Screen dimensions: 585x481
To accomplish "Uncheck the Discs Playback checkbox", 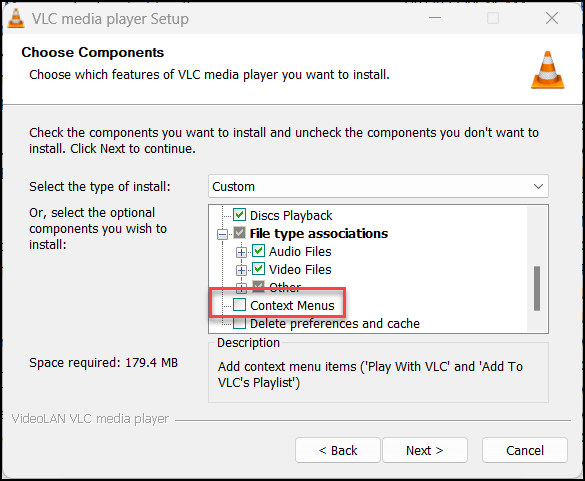I will 240,215.
